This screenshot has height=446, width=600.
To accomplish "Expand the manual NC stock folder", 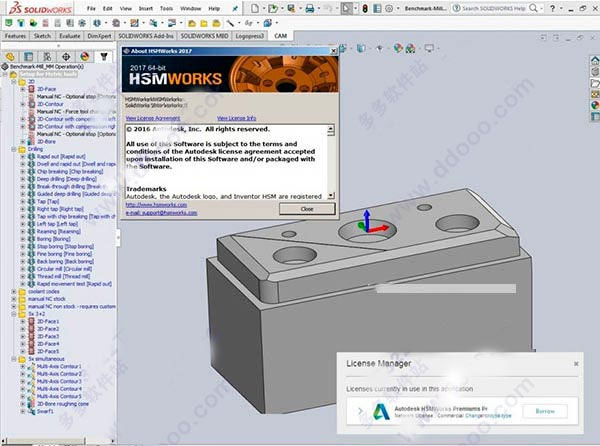I will [14, 299].
